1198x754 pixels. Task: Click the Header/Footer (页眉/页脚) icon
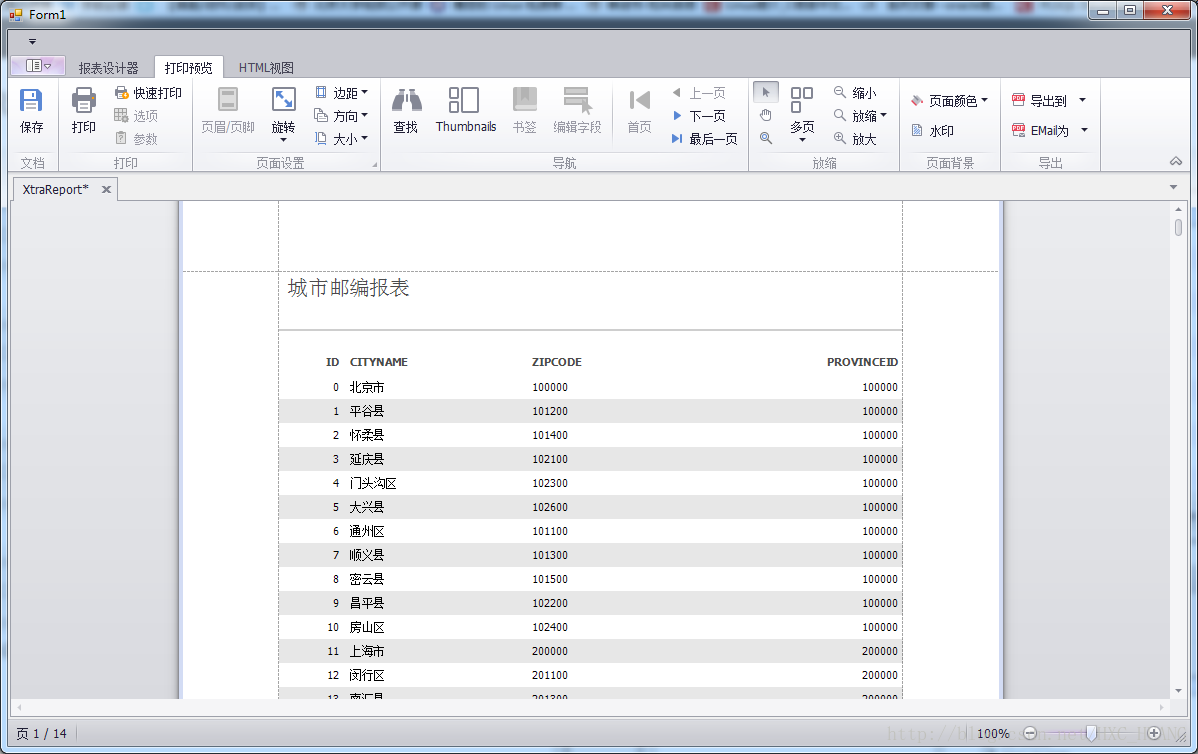click(228, 100)
